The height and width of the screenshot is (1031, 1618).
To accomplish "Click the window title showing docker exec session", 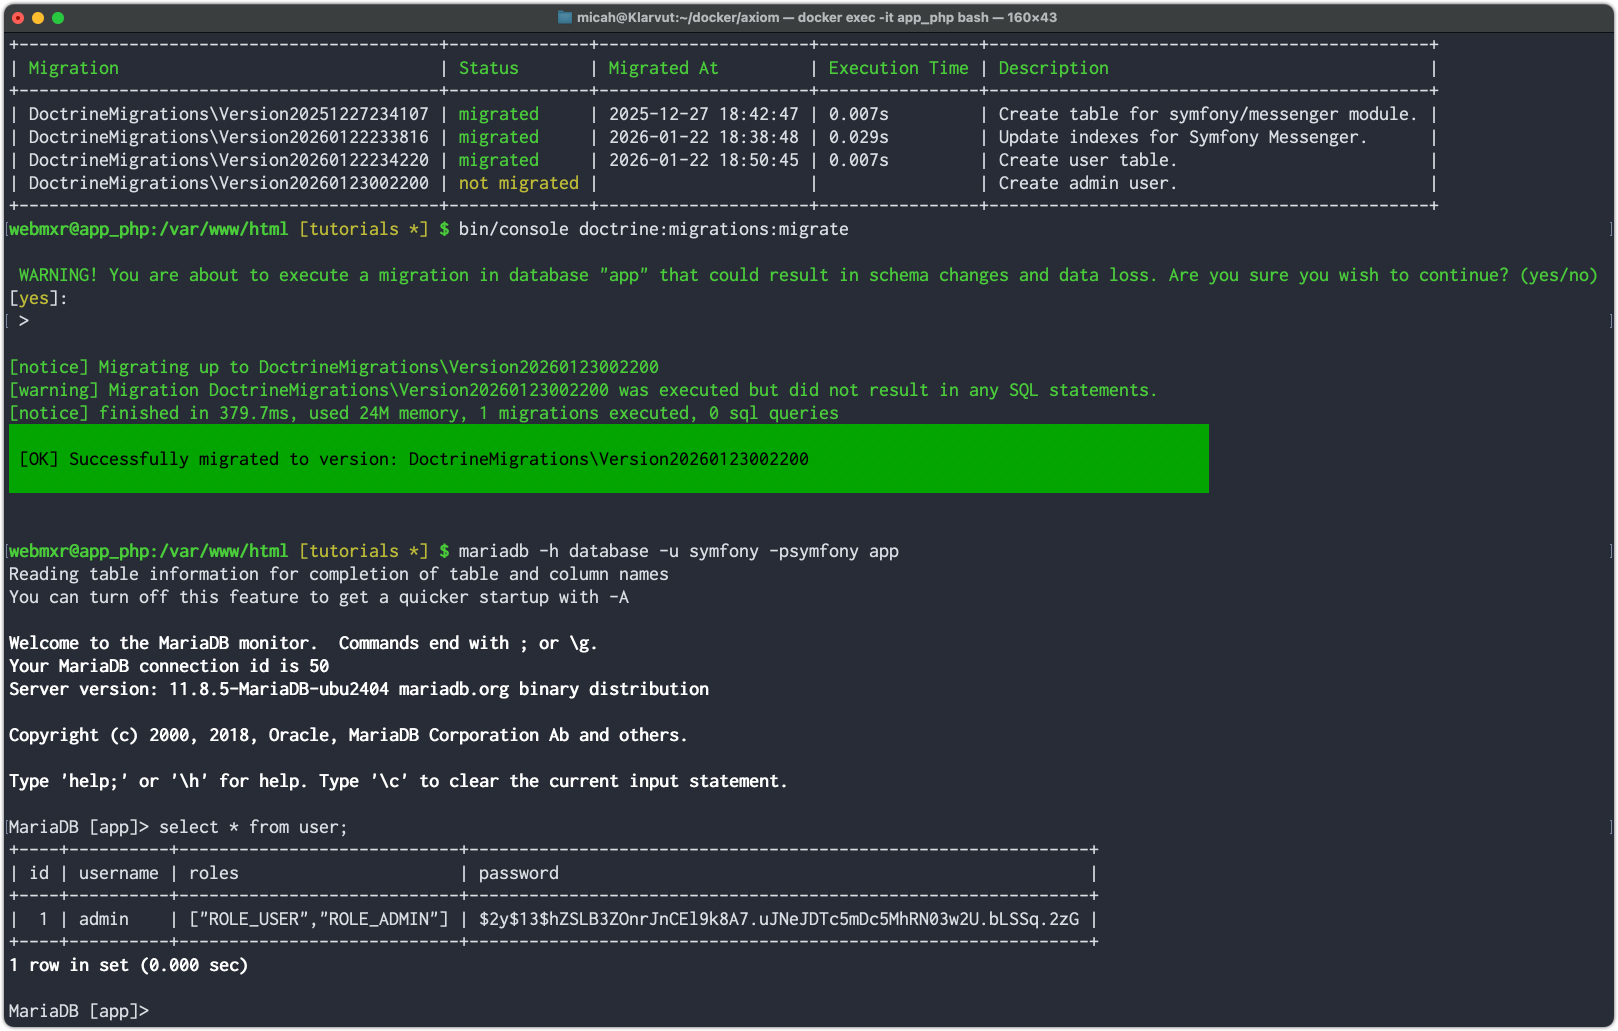I will click(x=810, y=17).
